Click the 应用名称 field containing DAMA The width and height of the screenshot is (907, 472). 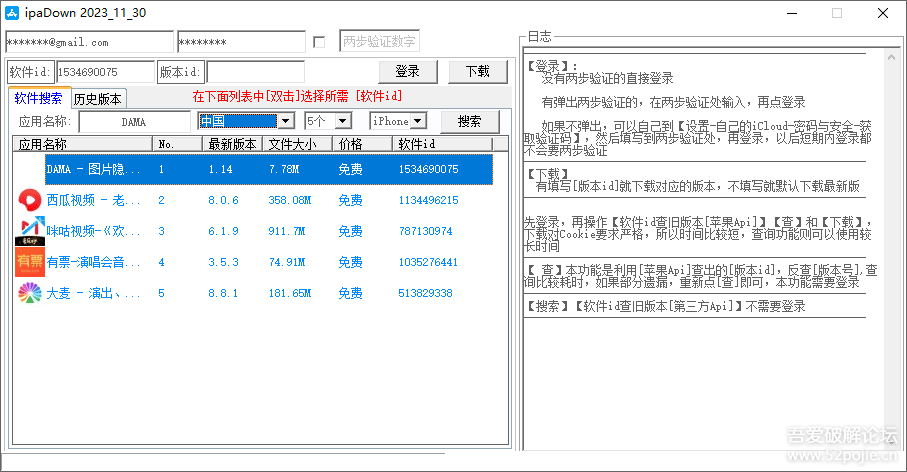[x=133, y=121]
